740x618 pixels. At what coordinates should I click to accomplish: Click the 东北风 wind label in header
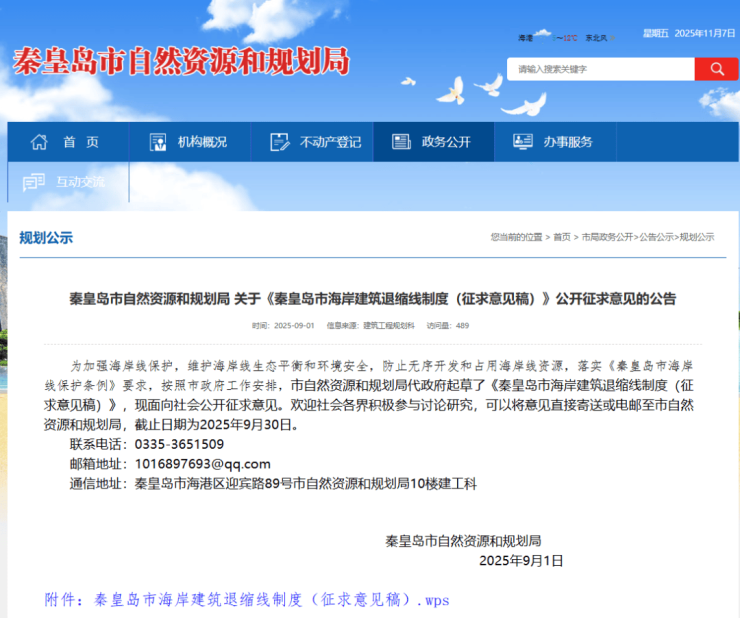point(596,38)
